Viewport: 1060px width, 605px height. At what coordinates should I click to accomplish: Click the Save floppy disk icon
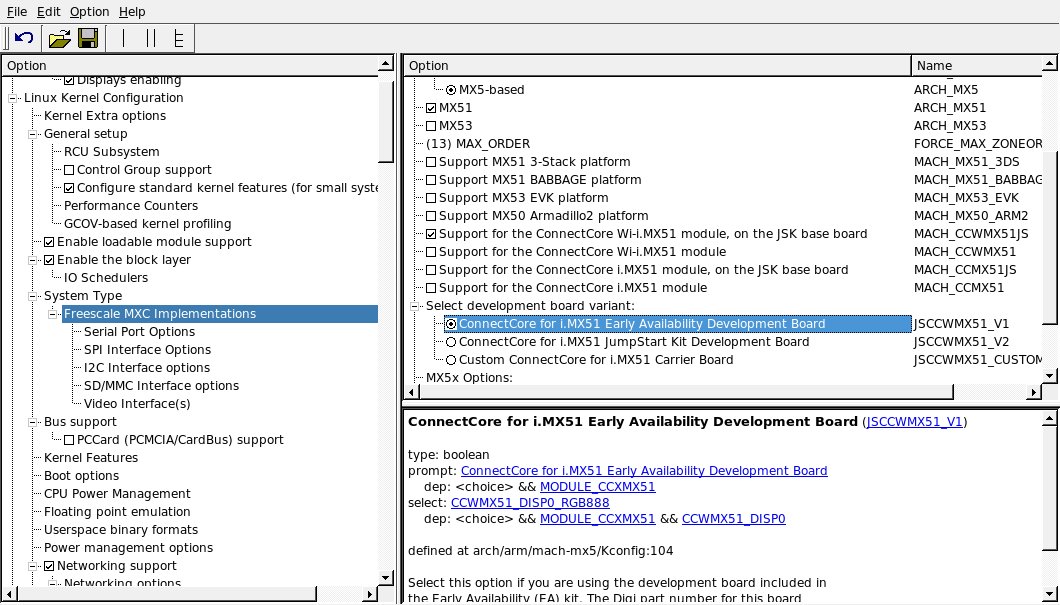87,38
